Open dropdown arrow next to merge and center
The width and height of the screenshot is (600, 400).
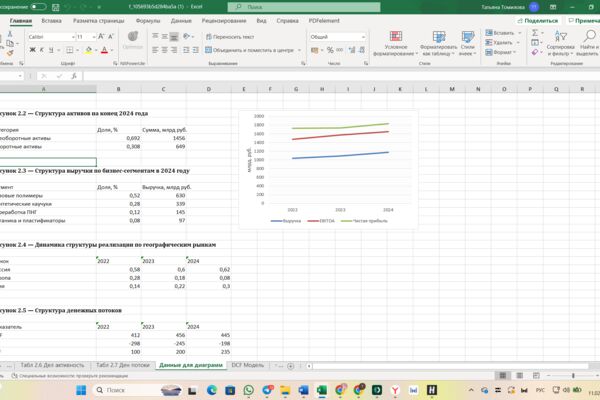[299, 50]
